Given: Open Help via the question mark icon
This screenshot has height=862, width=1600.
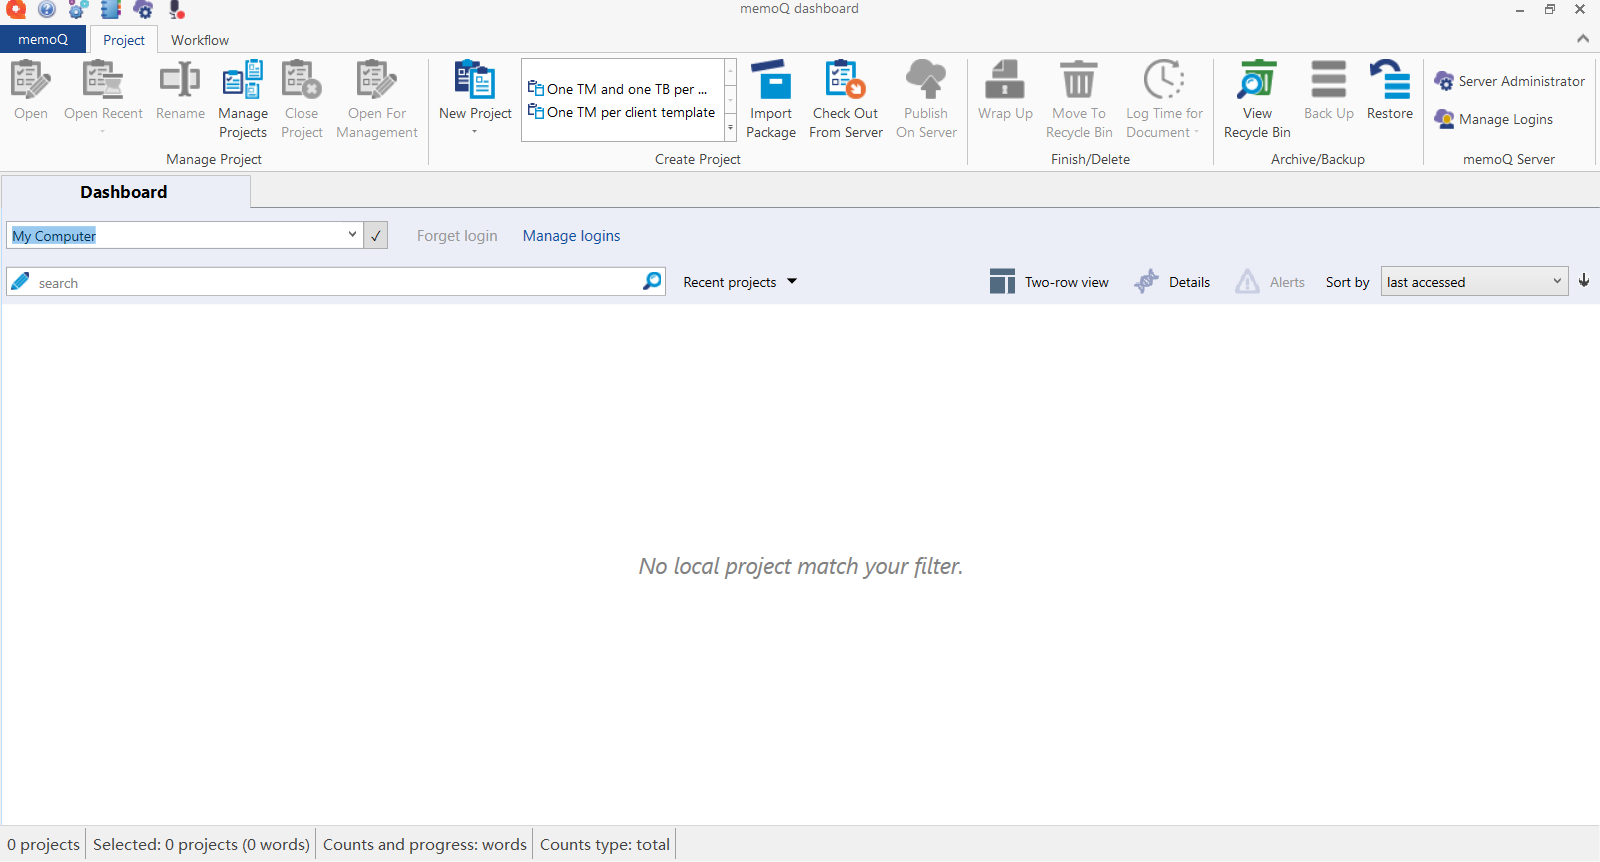Looking at the screenshot, I should coord(47,10).
